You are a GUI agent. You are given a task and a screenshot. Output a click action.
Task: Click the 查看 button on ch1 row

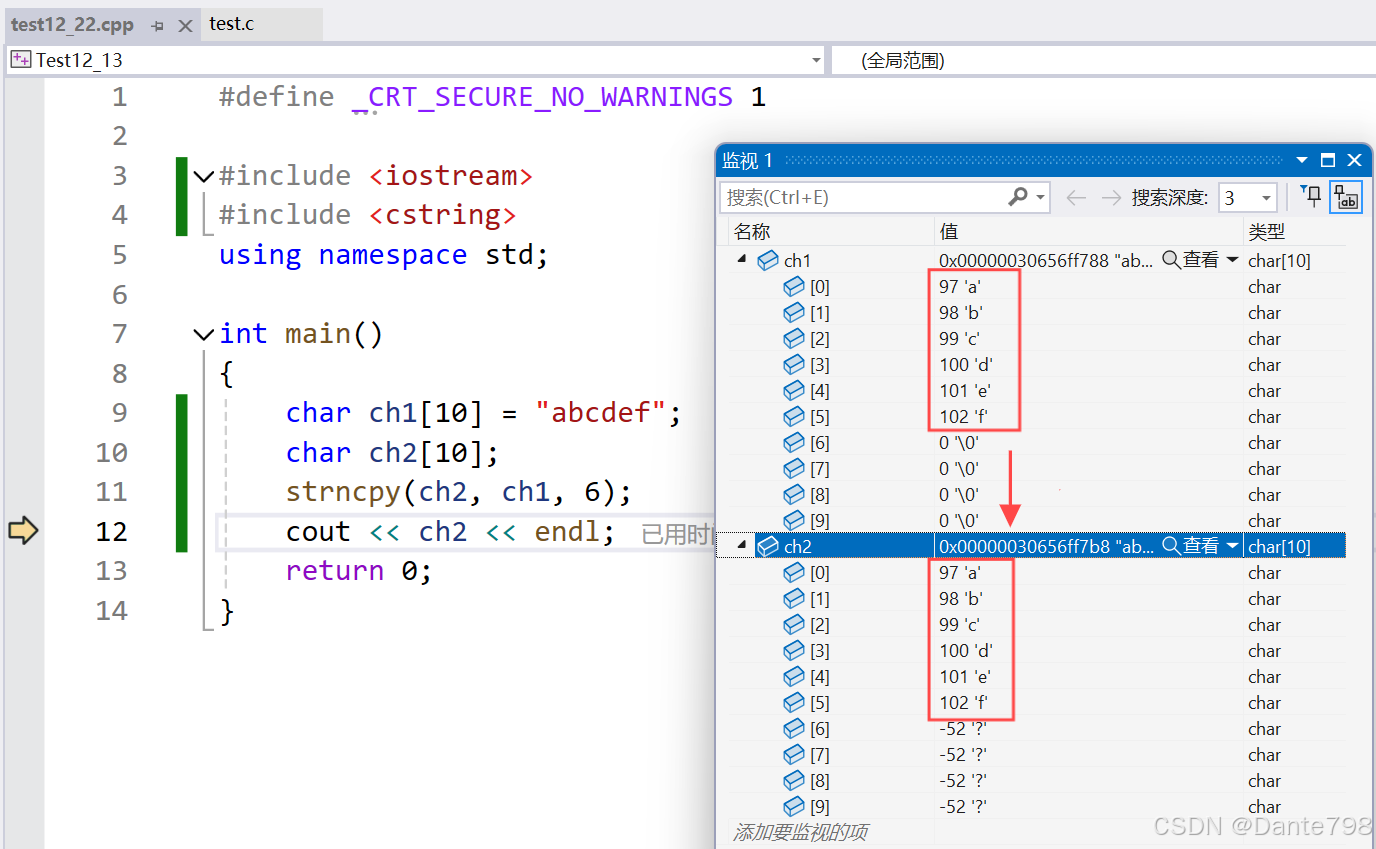(x=1200, y=260)
